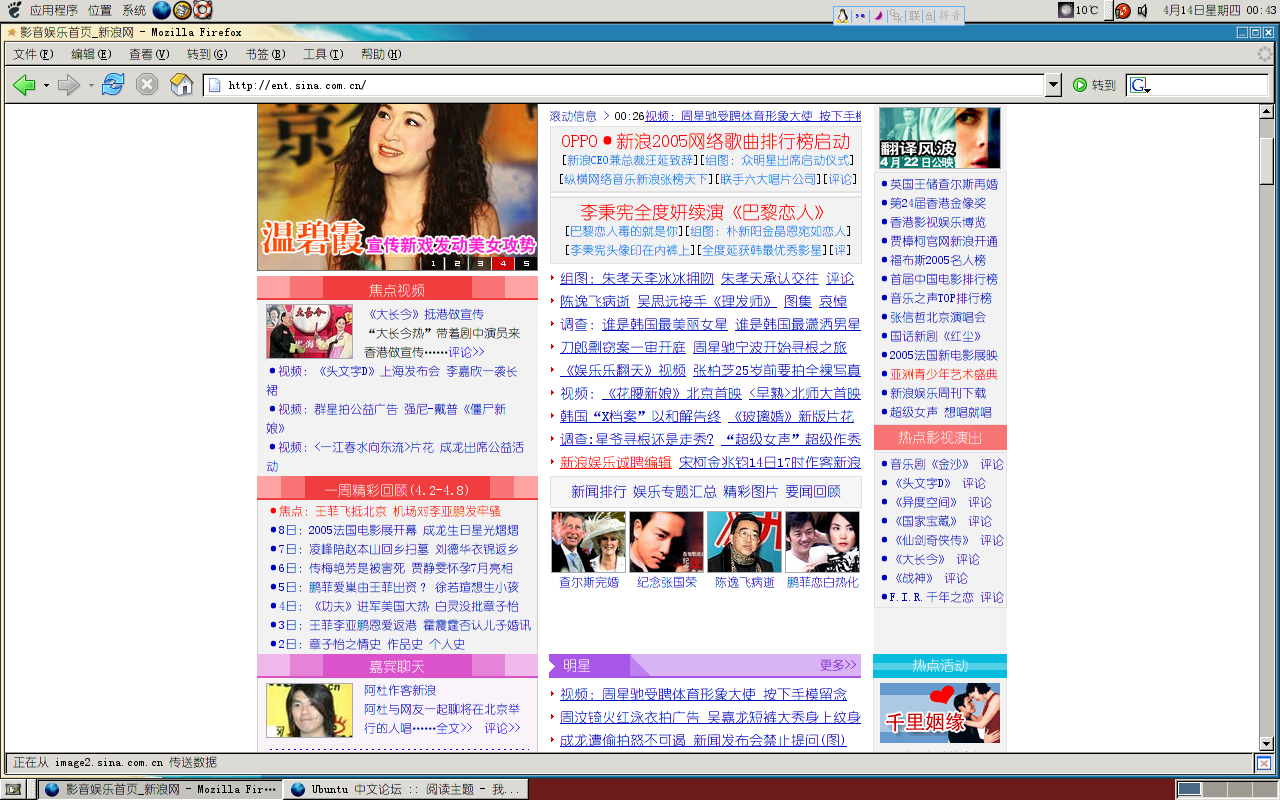Screen dimensions: 1280x800
Task: Open the Forward history dropdown arrow
Action: [x=90, y=85]
